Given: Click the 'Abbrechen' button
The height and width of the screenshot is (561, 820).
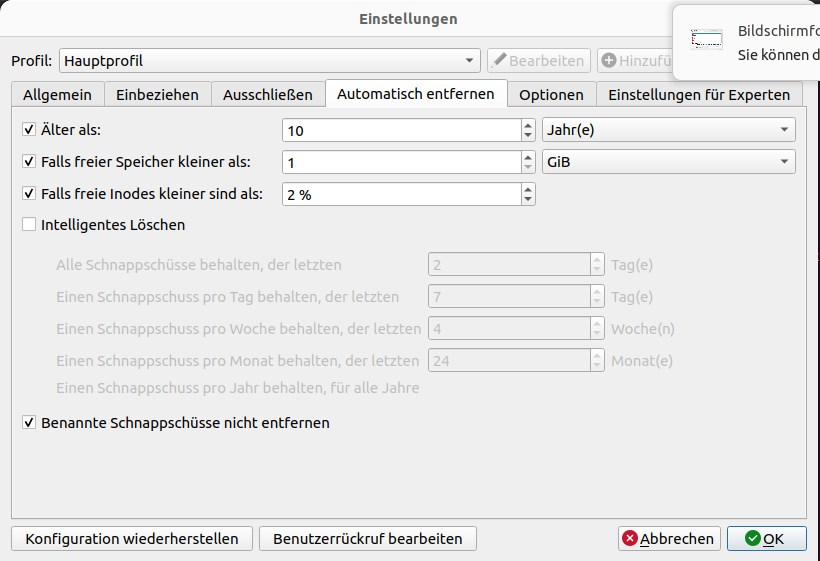Looking at the screenshot, I should click(x=668, y=539).
